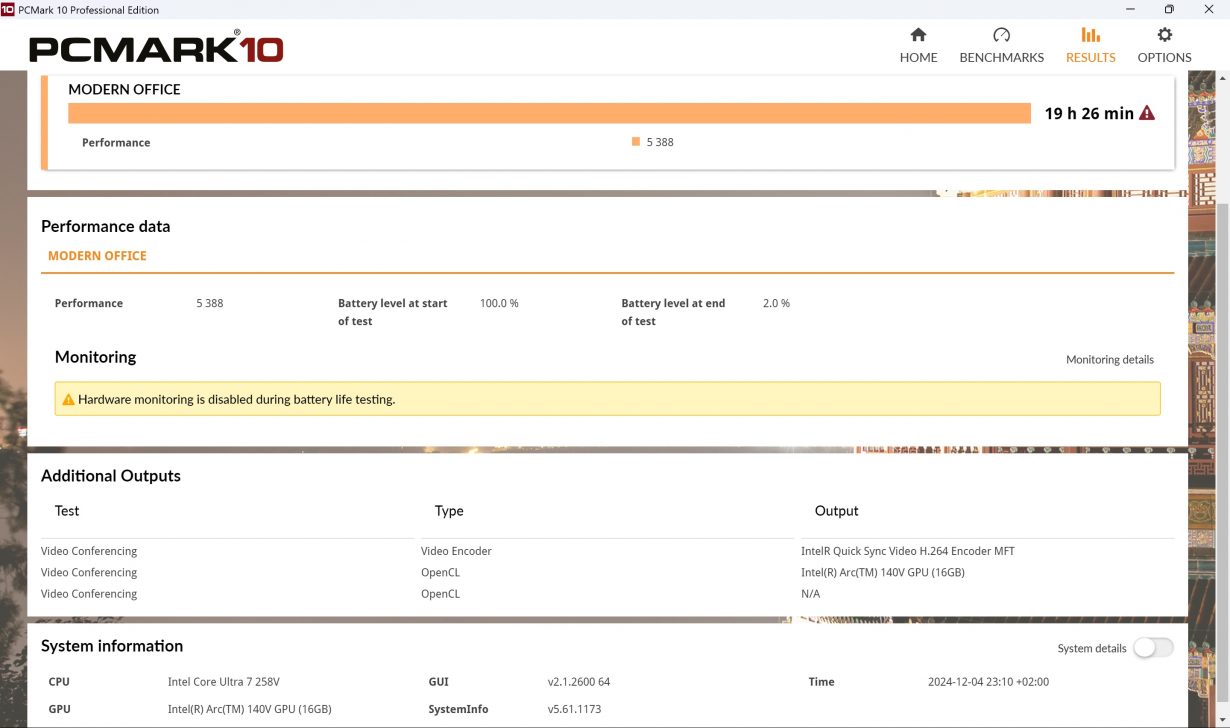Screen dimensions: 1230x728
Task: Close the PCMark 10 window
Action: tap(1208, 9)
